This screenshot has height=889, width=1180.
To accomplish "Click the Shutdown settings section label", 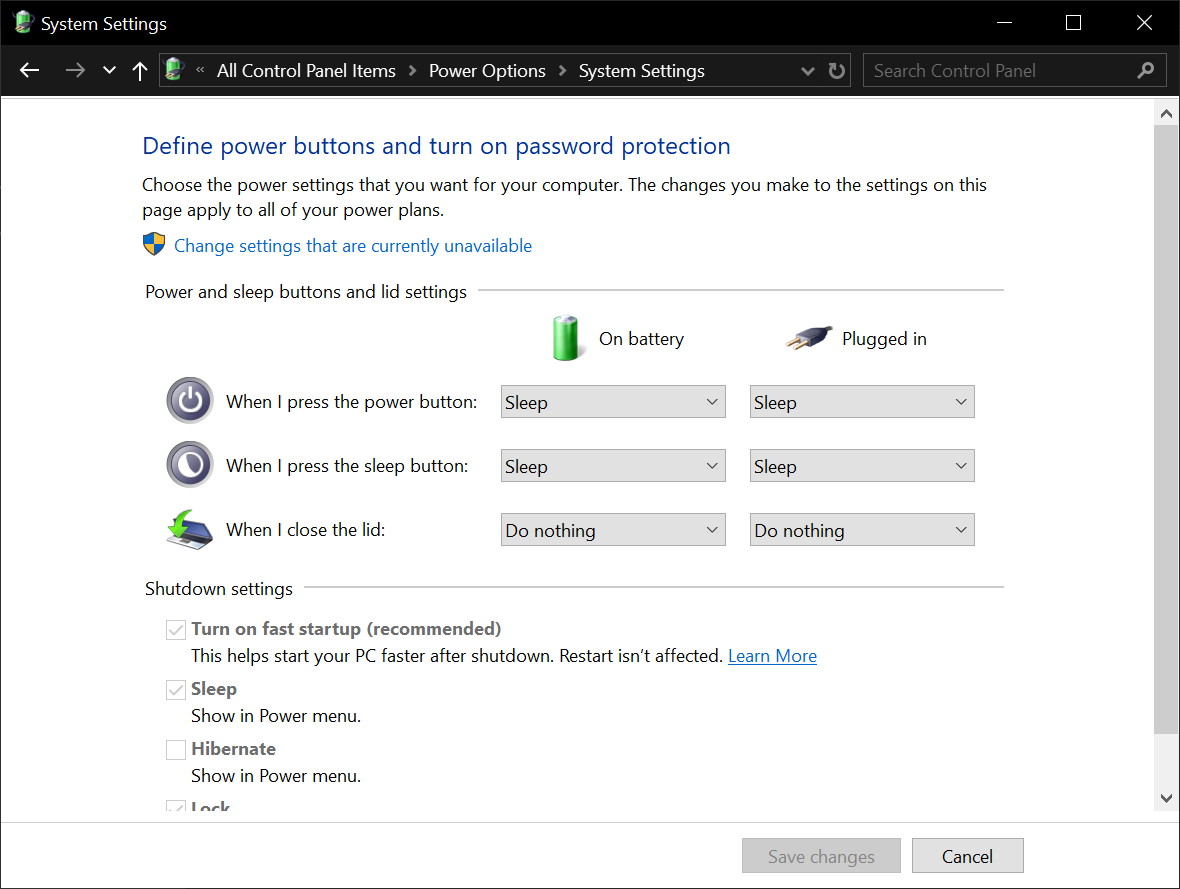I will point(218,589).
